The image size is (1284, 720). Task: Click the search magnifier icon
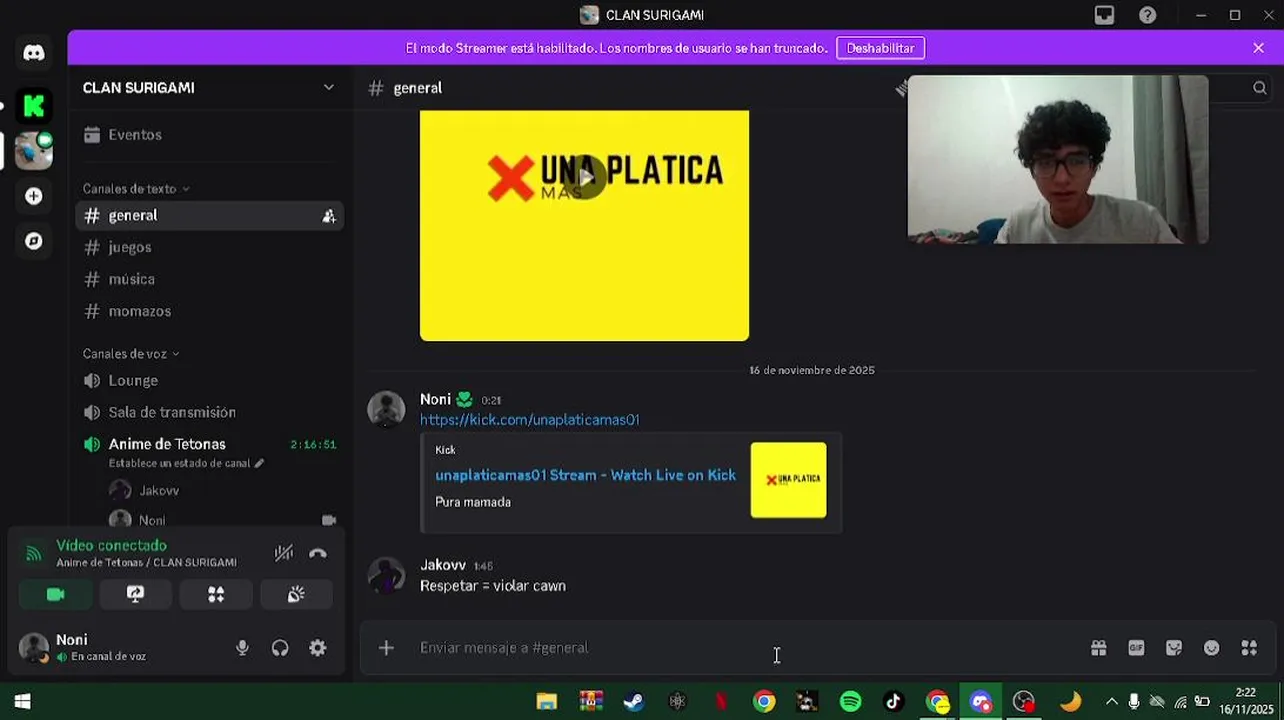(x=1260, y=88)
